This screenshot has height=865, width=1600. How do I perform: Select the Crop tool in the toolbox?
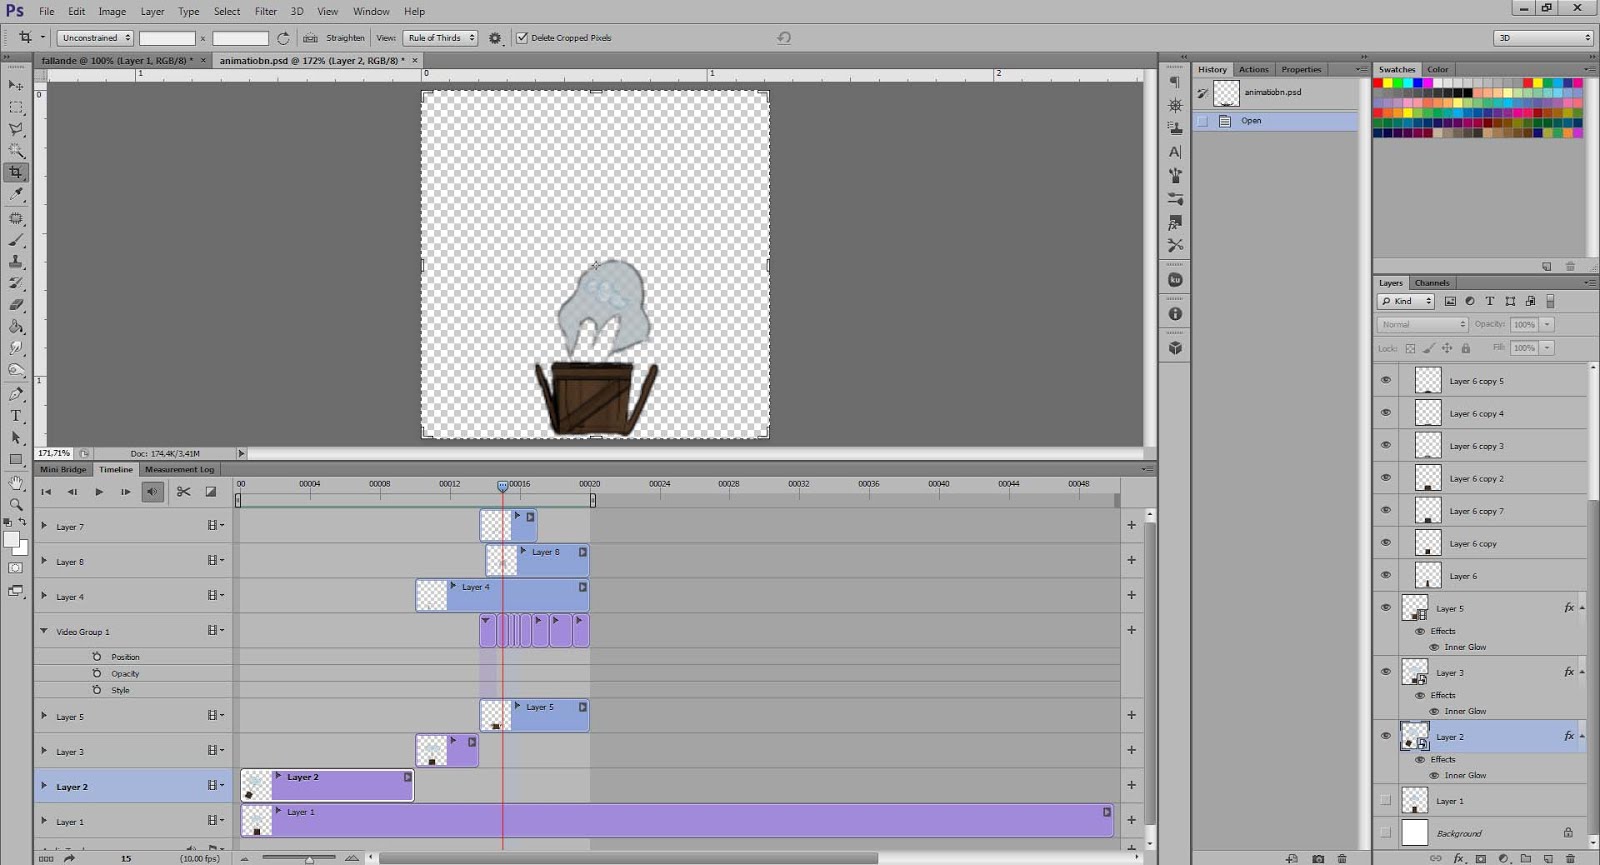click(x=16, y=173)
